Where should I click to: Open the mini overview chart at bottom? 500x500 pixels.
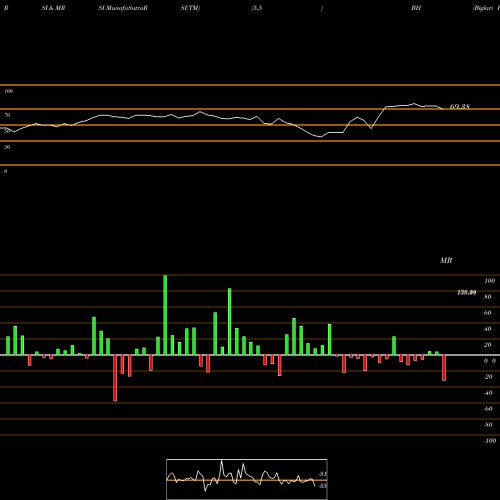click(x=247, y=479)
